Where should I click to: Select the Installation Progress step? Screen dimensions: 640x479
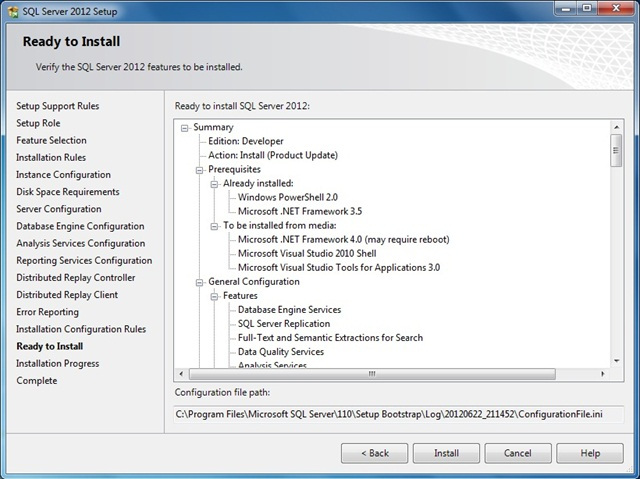(x=58, y=364)
